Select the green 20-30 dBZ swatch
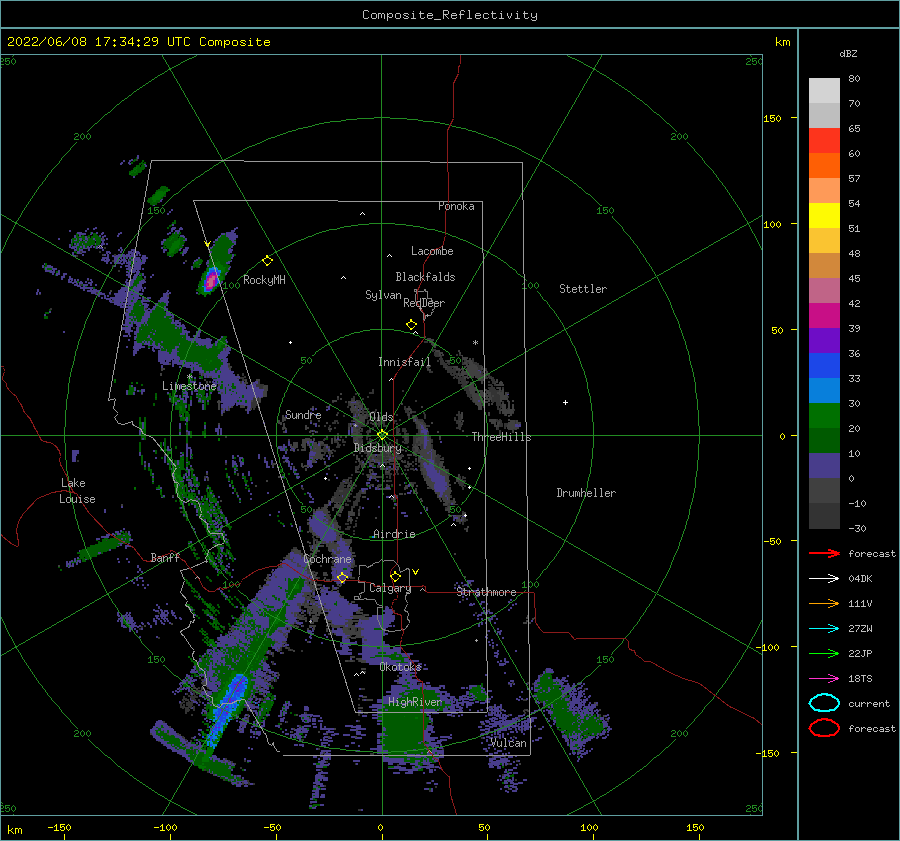Viewport: 900px width, 841px height. coord(824,416)
